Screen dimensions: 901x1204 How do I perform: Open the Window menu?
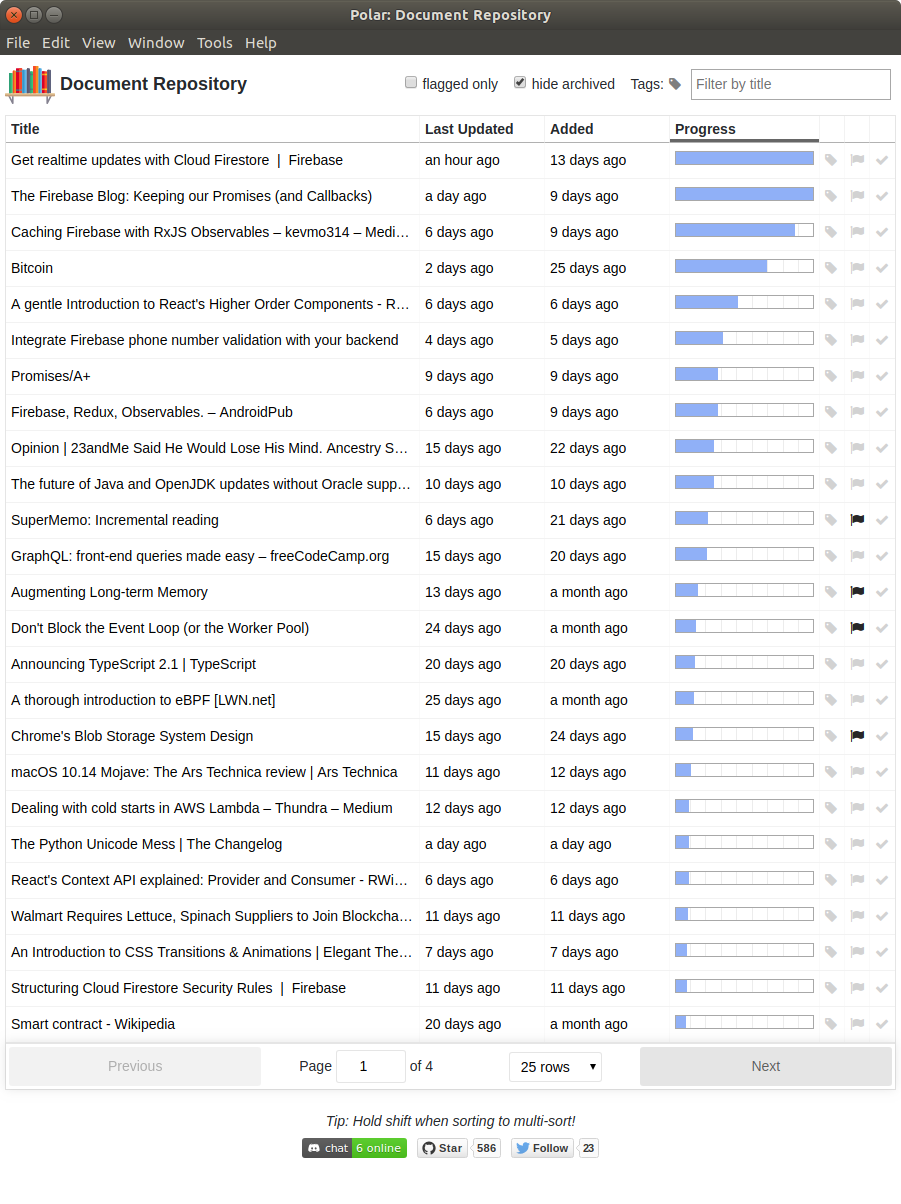[156, 43]
